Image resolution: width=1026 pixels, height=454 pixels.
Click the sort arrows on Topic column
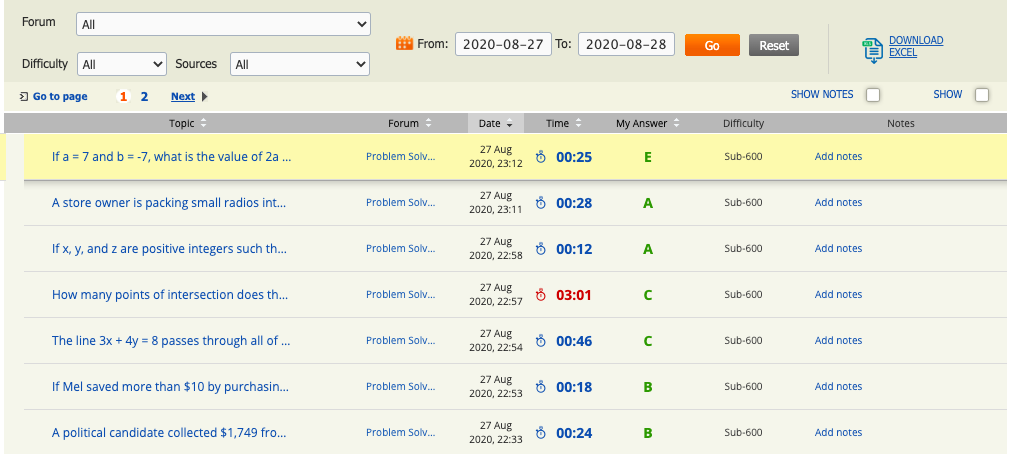[x=204, y=124]
